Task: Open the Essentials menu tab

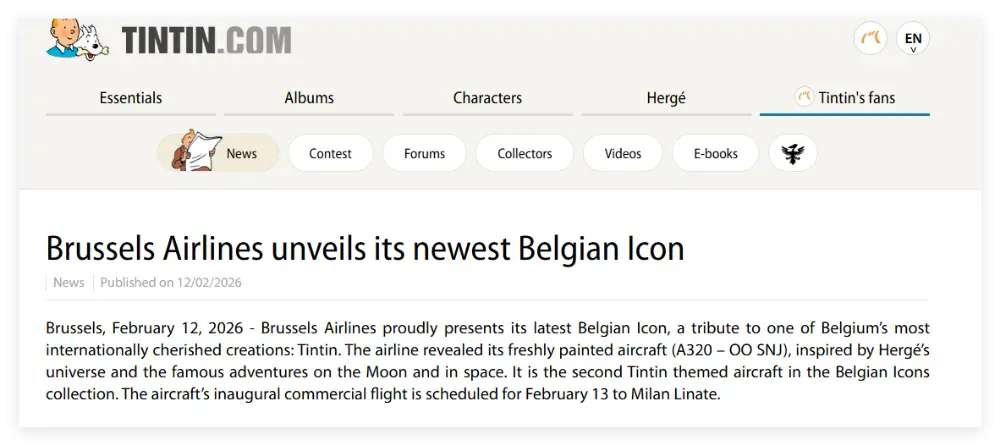Action: pyautogui.click(x=131, y=98)
